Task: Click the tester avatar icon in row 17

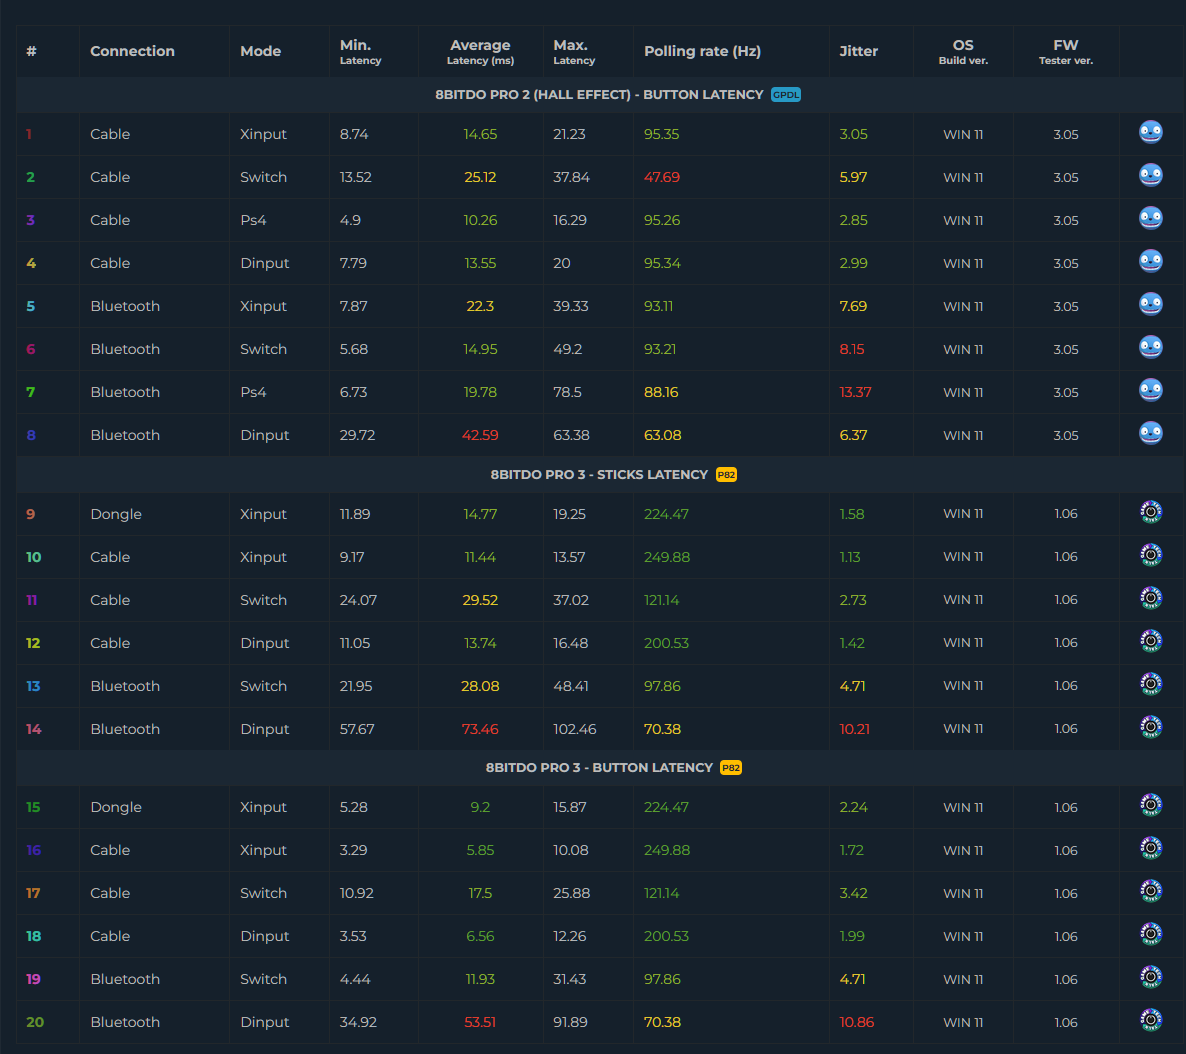Action: coord(1150,892)
